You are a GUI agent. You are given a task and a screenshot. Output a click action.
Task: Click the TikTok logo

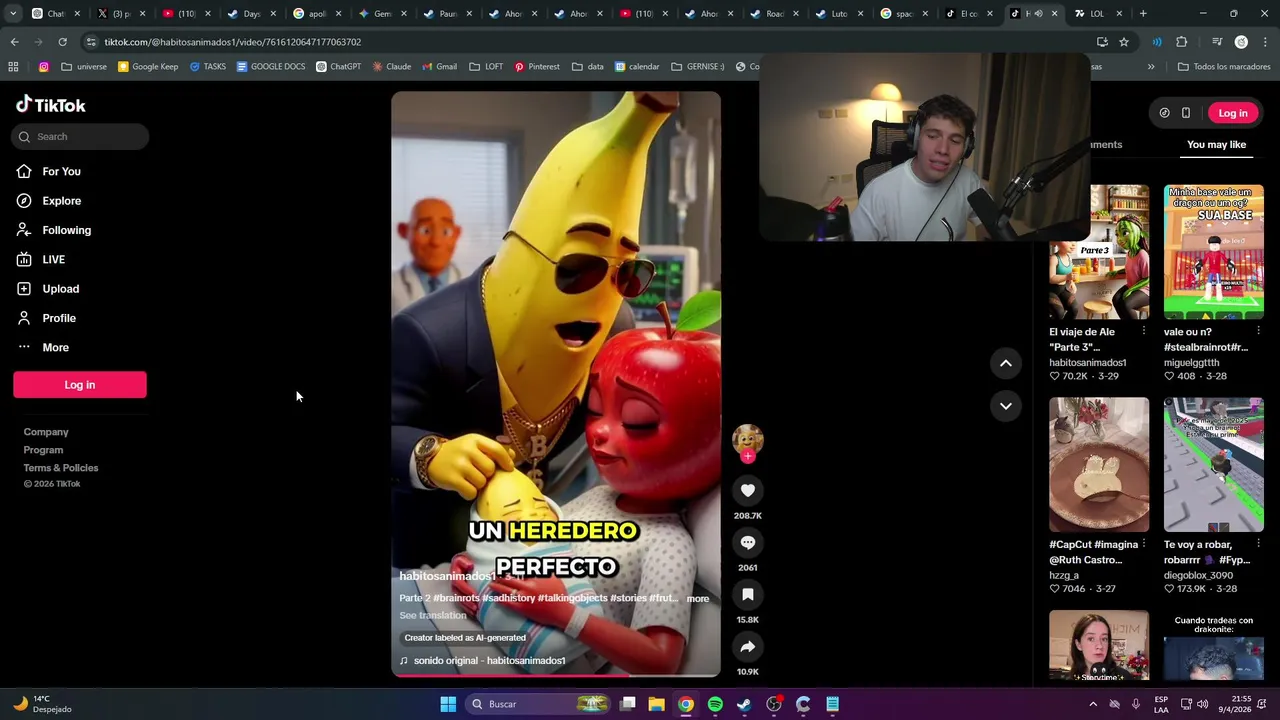click(51, 105)
